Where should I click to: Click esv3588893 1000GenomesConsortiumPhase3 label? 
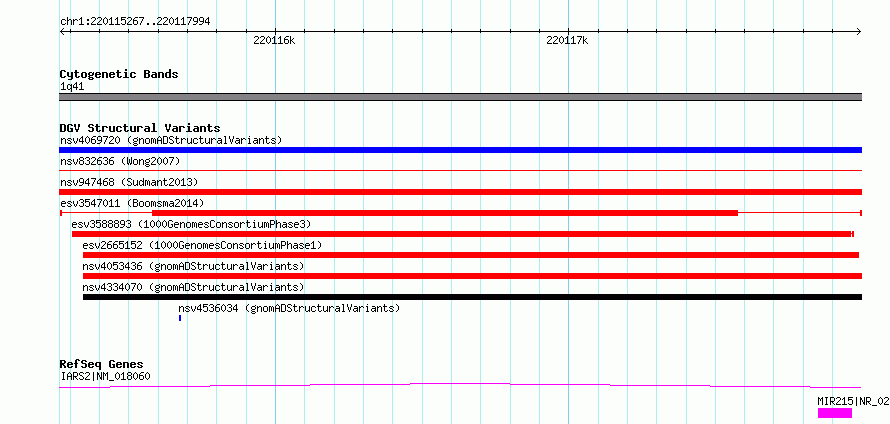click(191, 224)
